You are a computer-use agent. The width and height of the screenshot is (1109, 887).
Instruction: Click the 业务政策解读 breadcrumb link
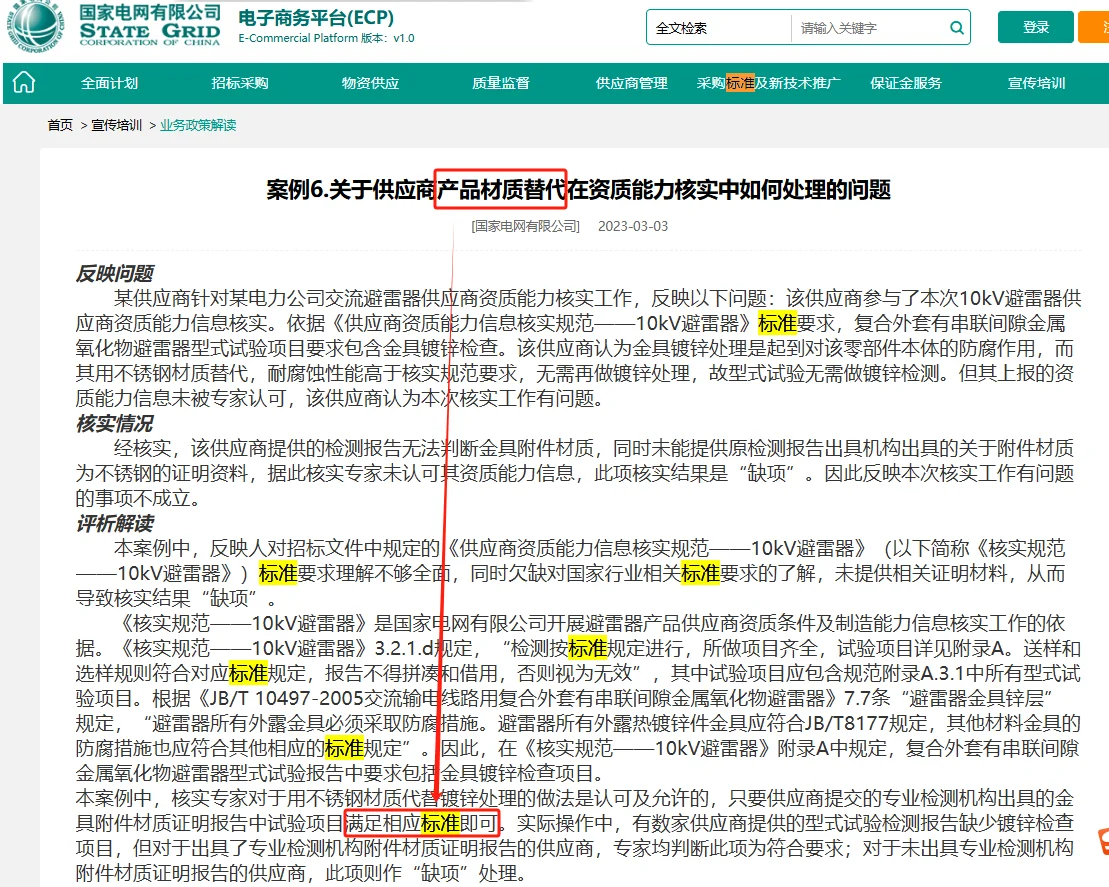[x=197, y=127]
